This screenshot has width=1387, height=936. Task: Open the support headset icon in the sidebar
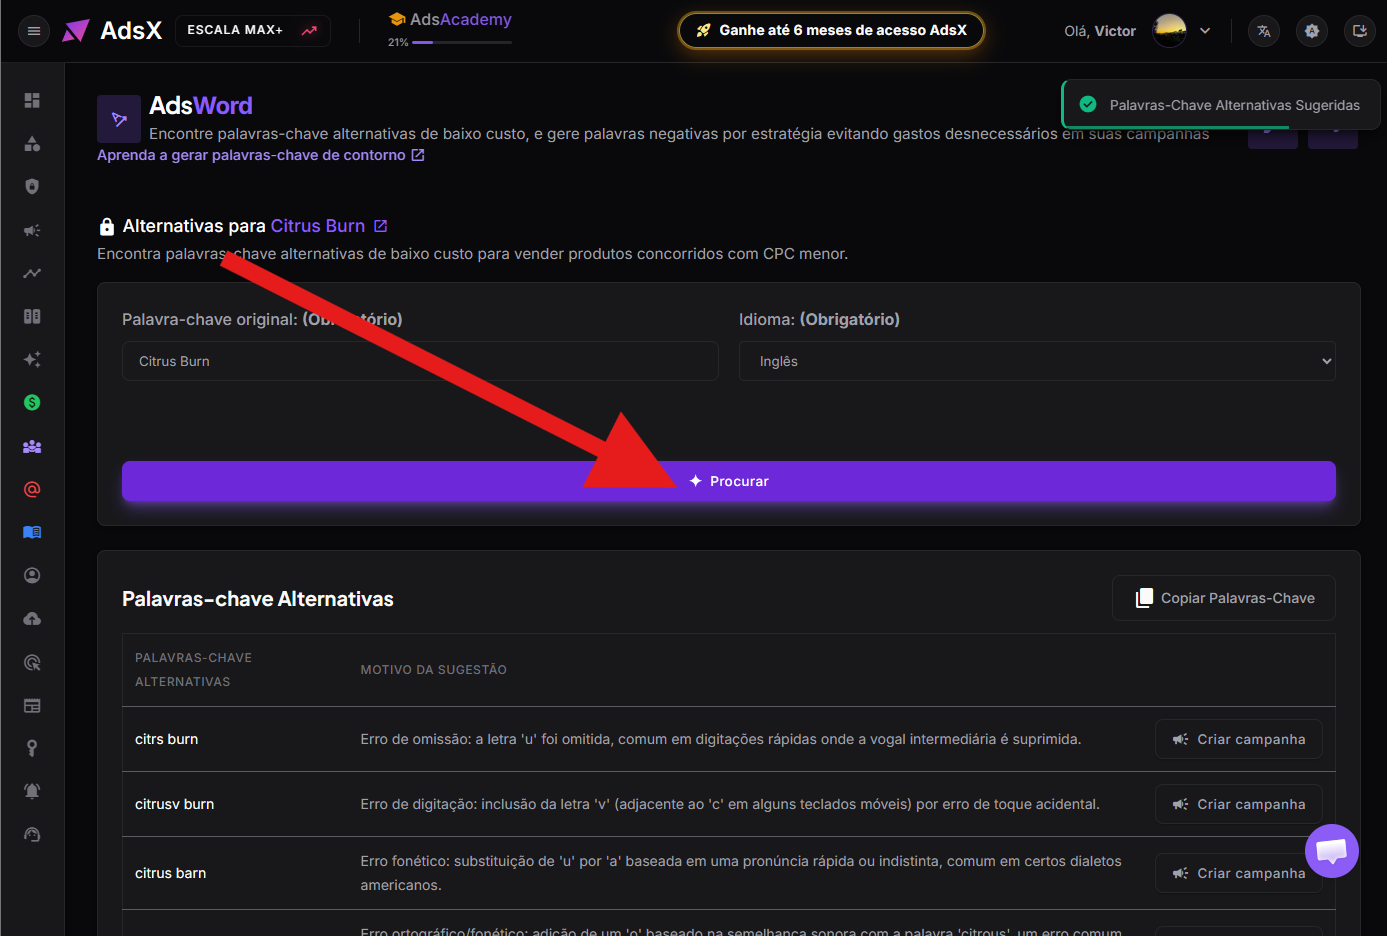click(x=32, y=834)
